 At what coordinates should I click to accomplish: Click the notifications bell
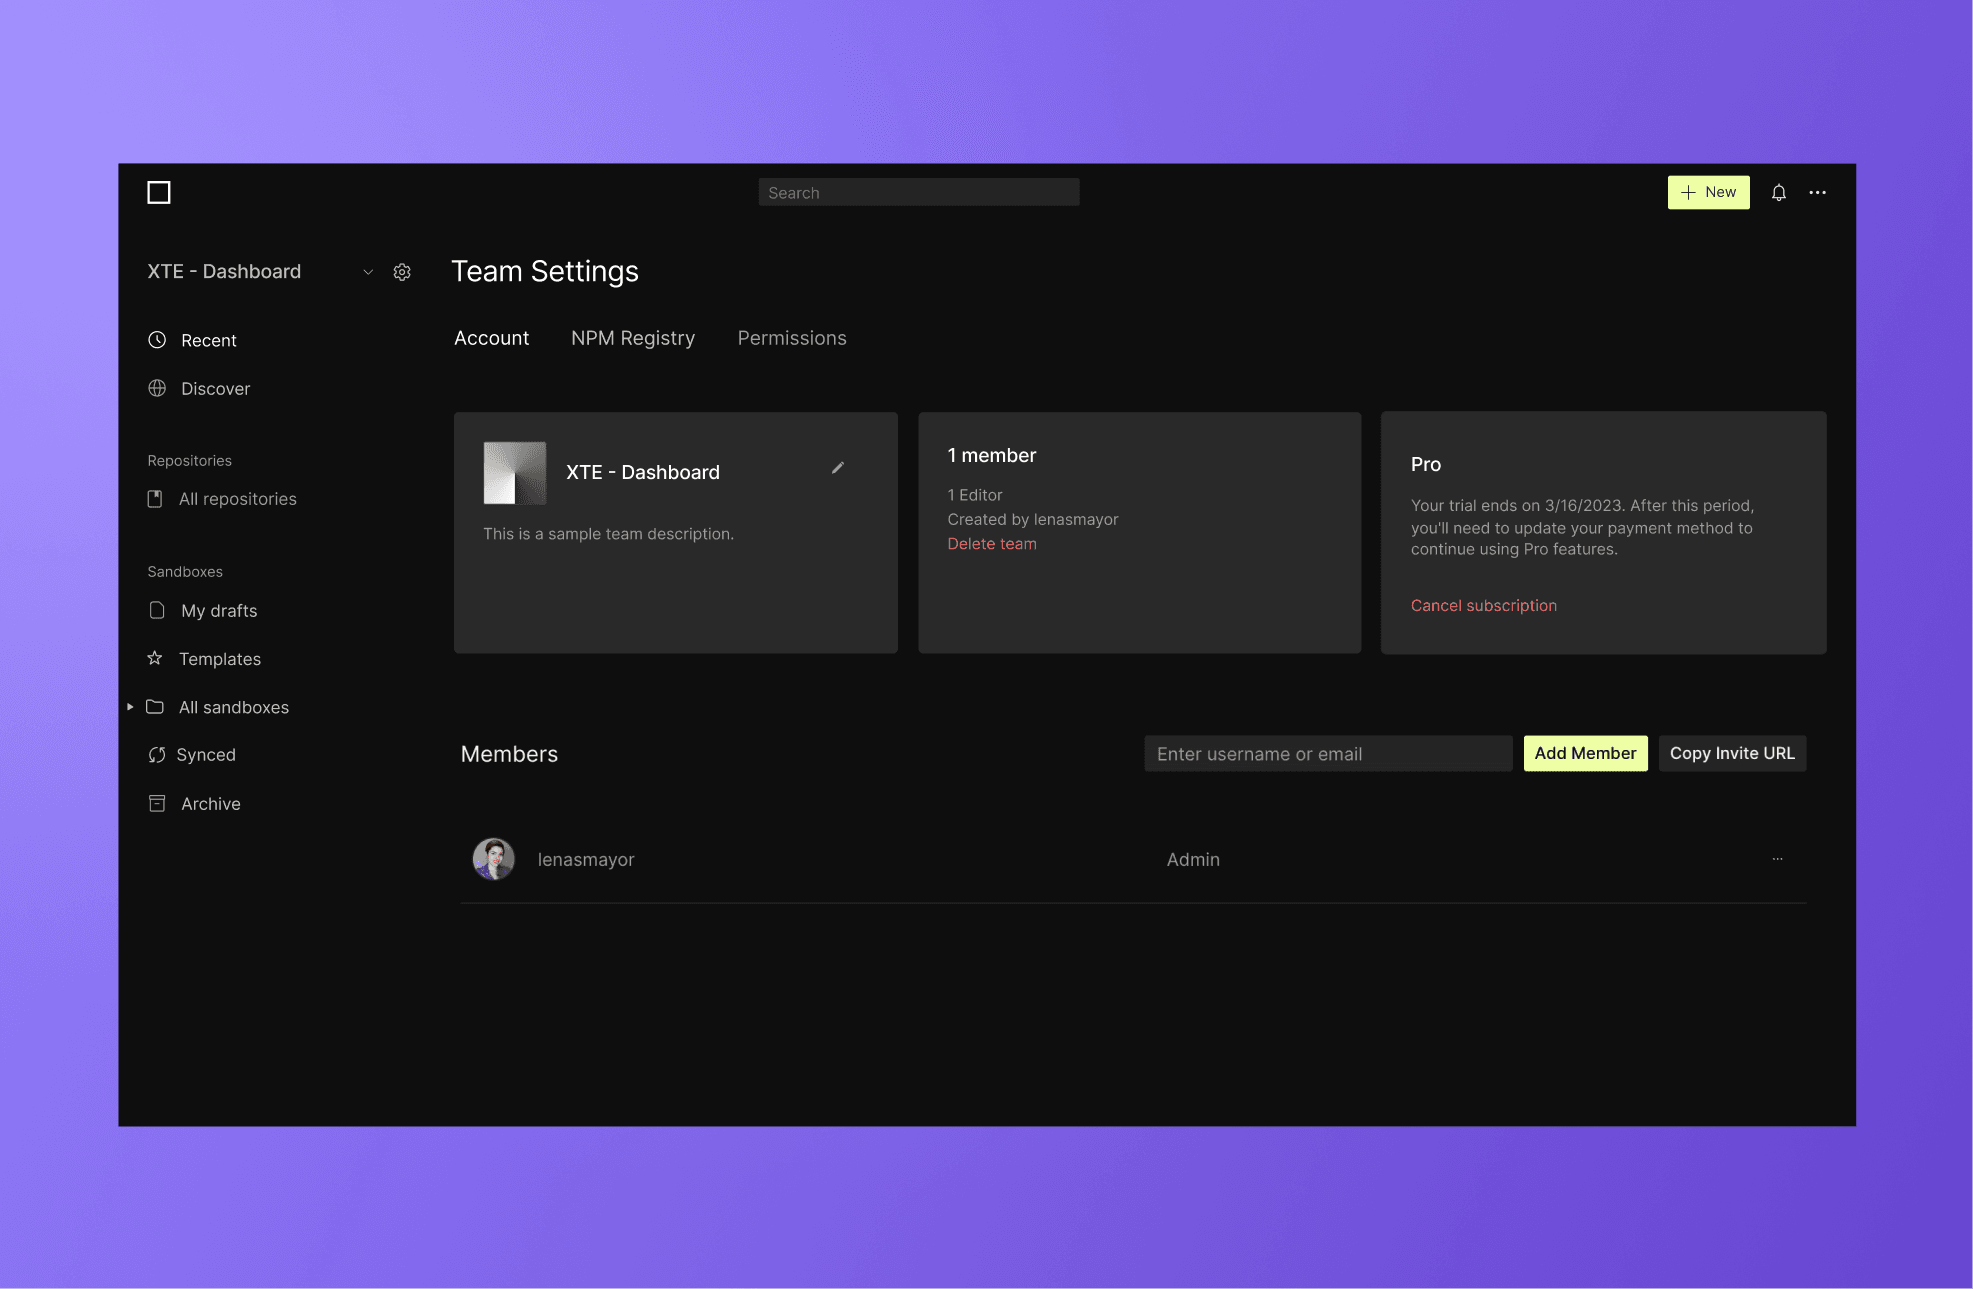[x=1778, y=192]
